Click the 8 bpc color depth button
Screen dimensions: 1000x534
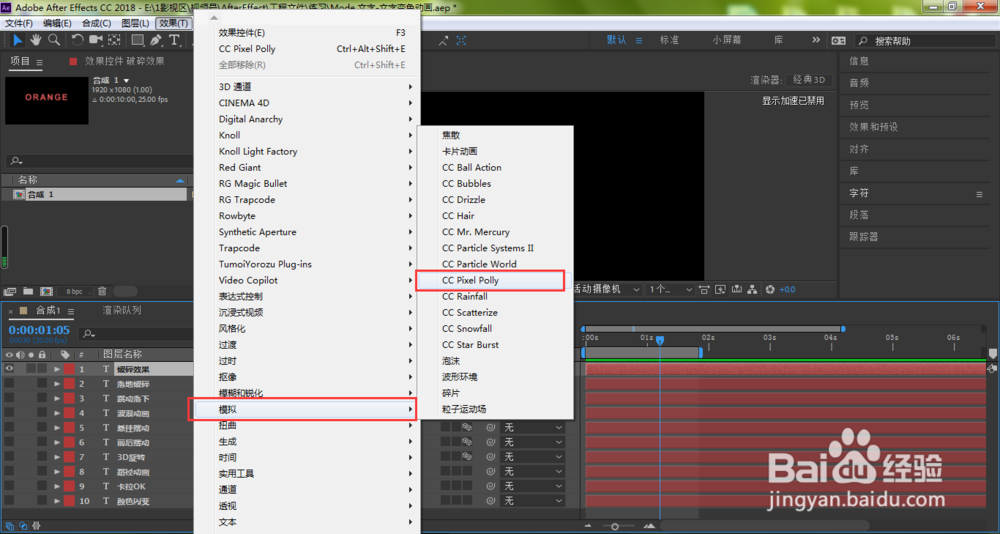coord(75,291)
